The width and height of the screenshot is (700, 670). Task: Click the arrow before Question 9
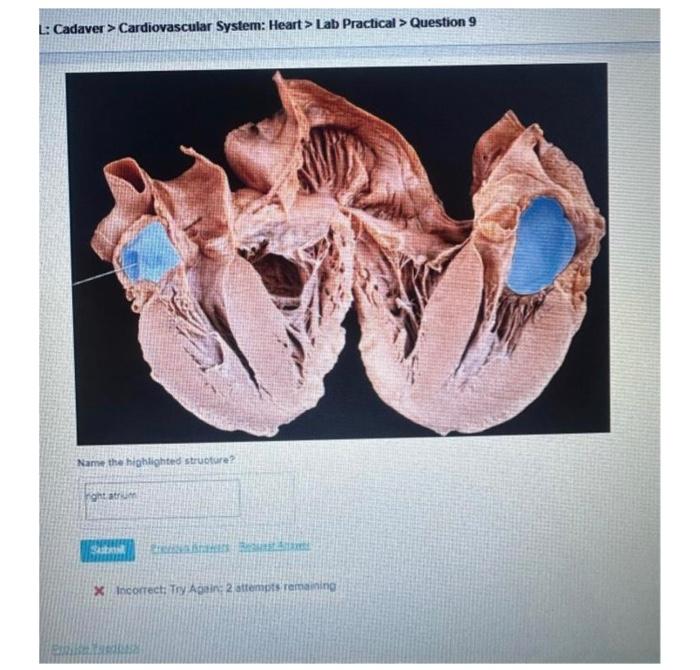[403, 23]
